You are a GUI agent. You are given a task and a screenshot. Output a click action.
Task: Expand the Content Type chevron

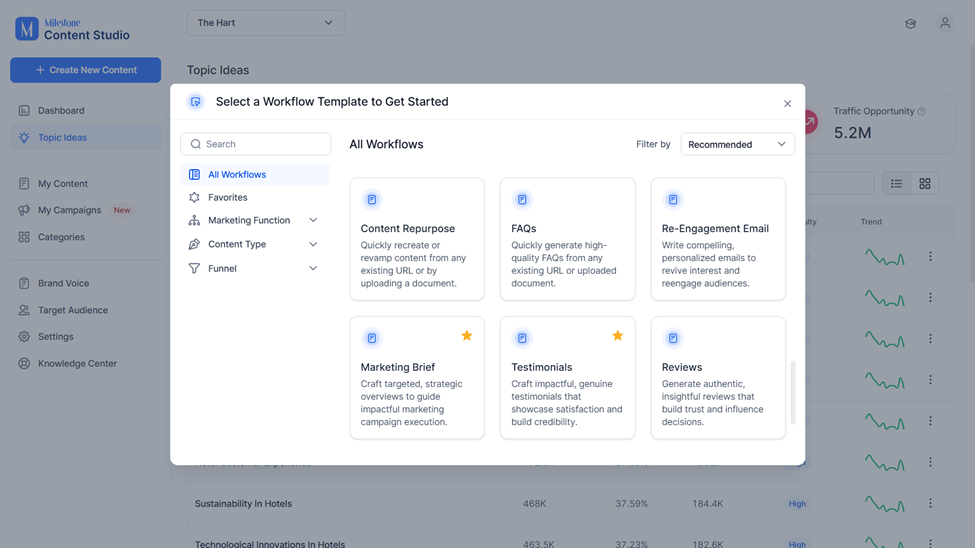coord(313,244)
